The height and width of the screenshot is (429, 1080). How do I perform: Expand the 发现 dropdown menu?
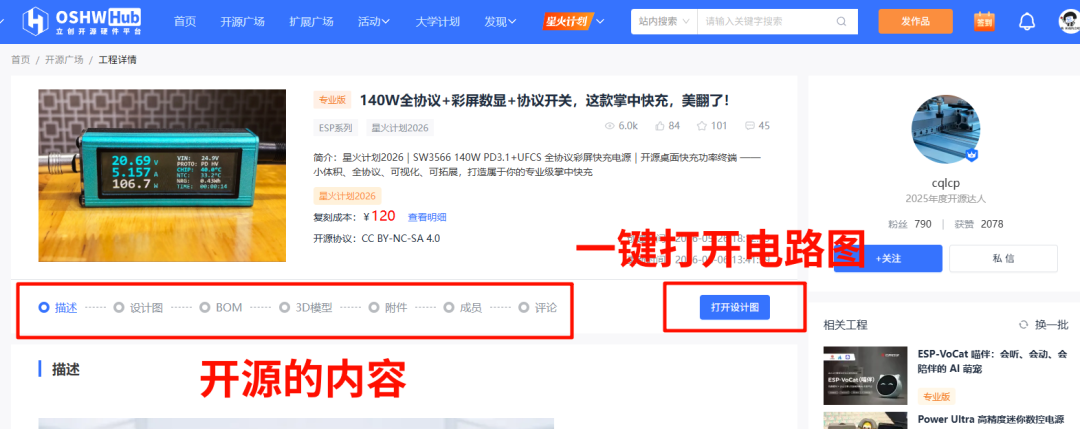click(x=500, y=21)
